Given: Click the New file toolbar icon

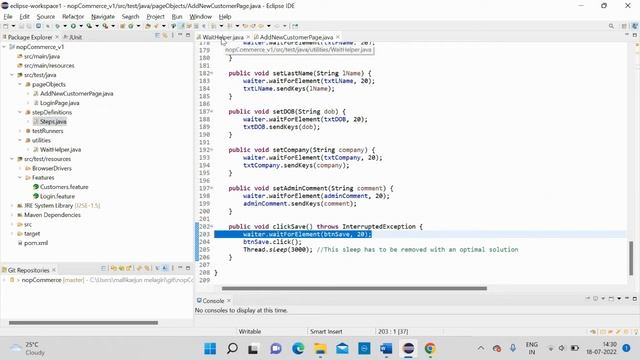Looking at the screenshot, I should tap(6, 26).
